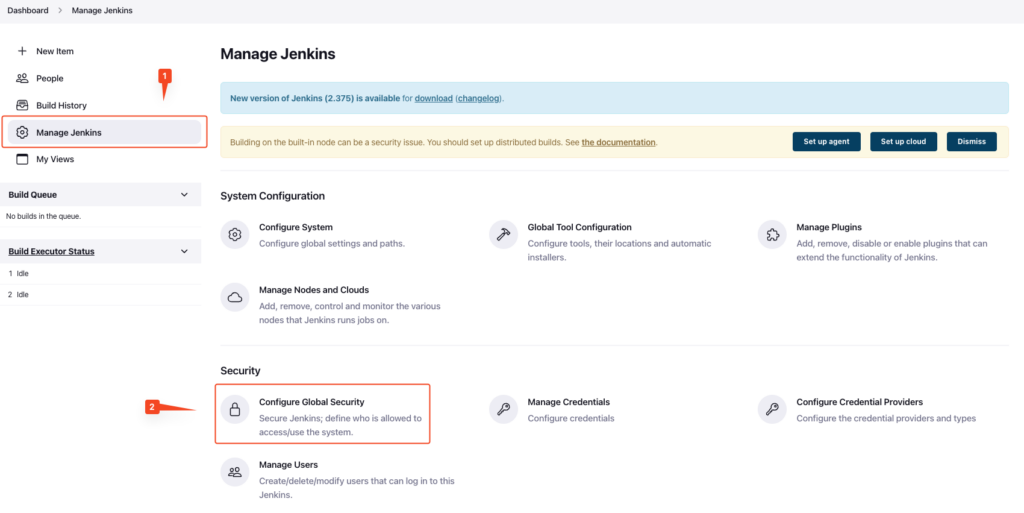Select Manage Jenkins in the sidebar
Screen dimensions: 1024x513
[103, 132]
